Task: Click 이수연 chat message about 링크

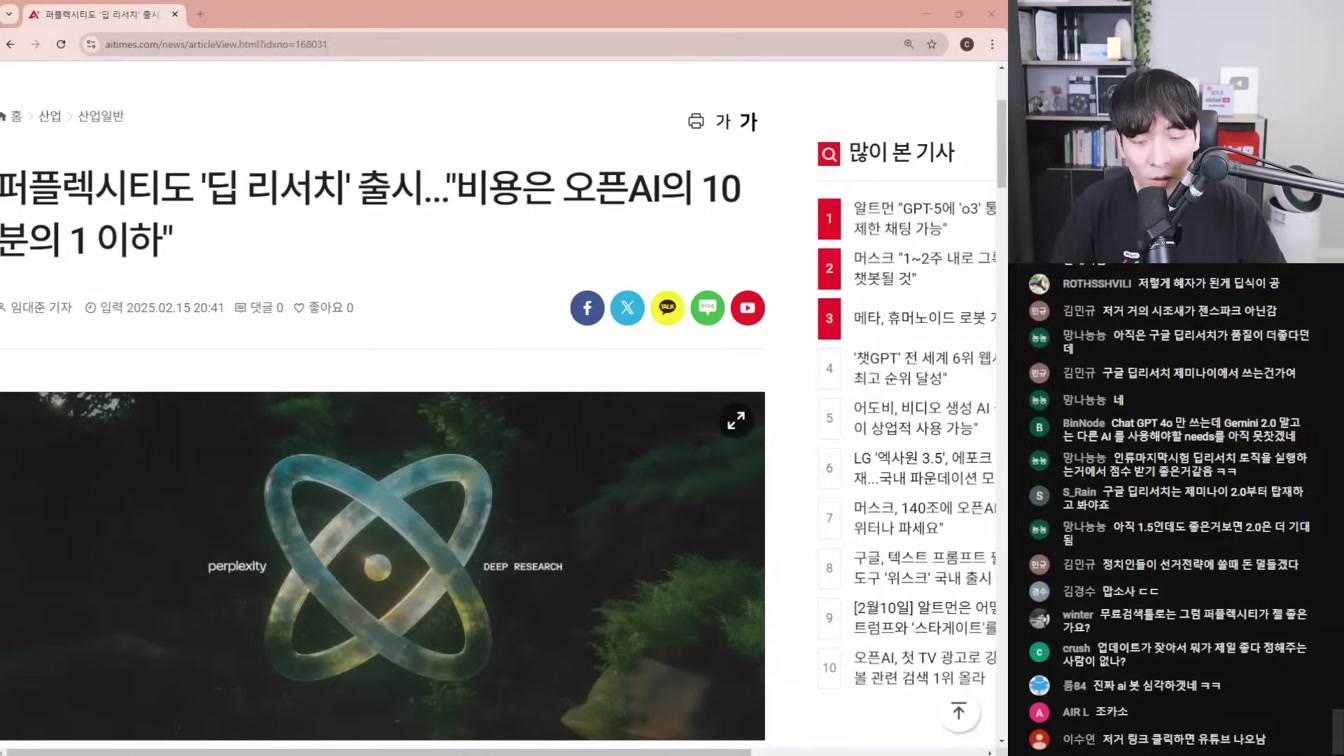Action: pyautogui.click(x=1164, y=739)
